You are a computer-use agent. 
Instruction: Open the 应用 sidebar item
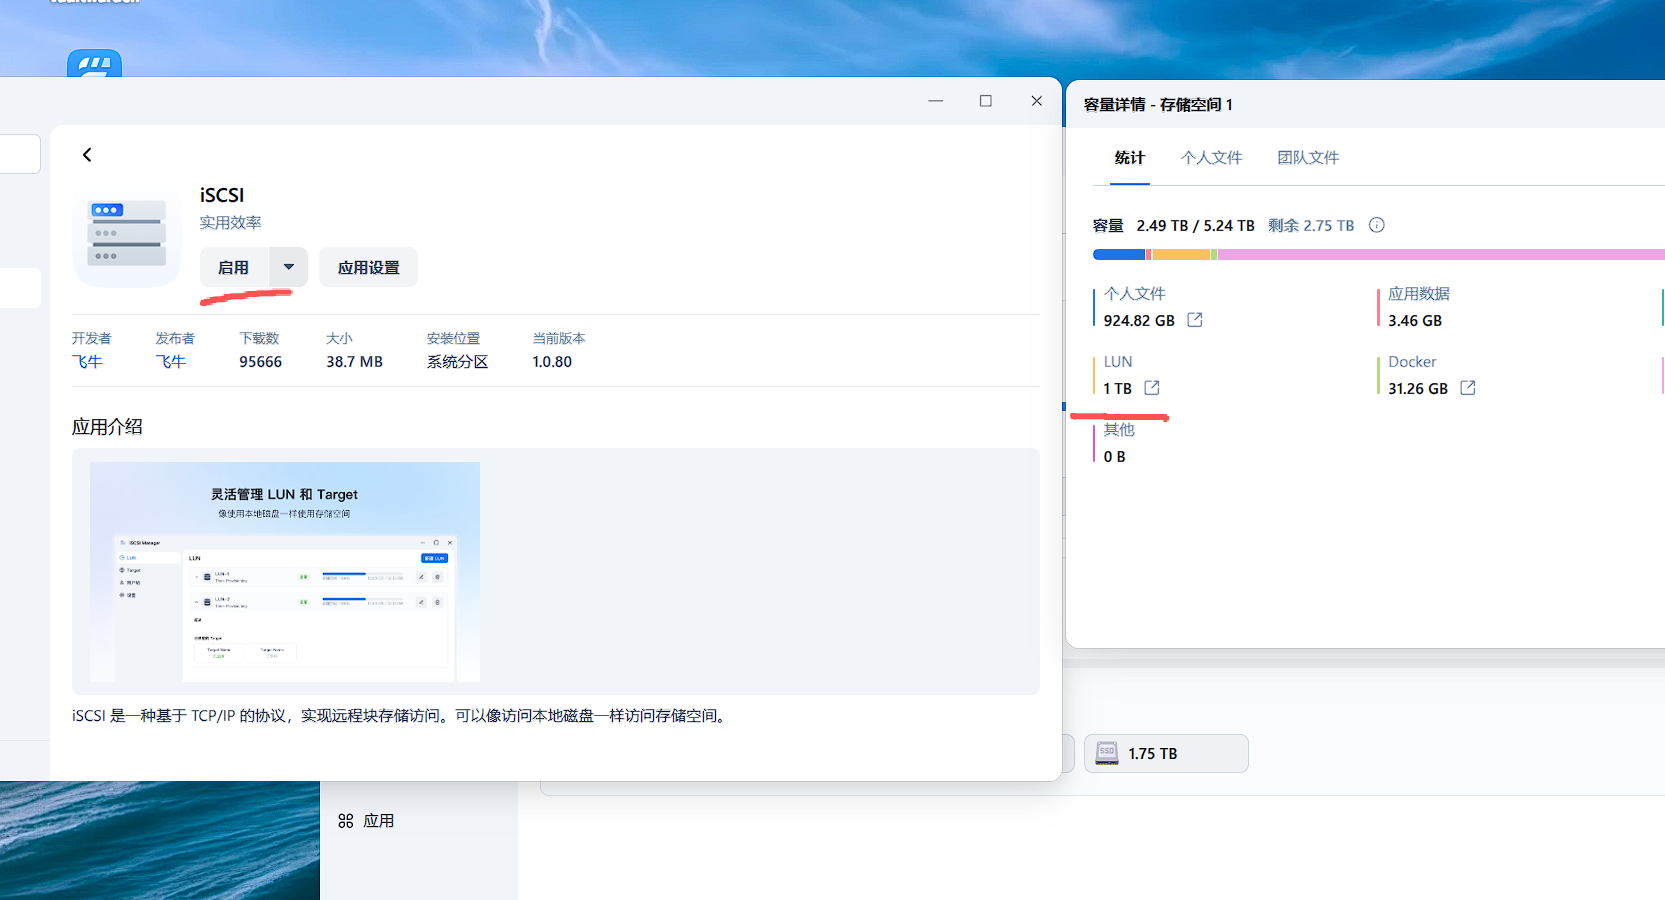[366, 821]
